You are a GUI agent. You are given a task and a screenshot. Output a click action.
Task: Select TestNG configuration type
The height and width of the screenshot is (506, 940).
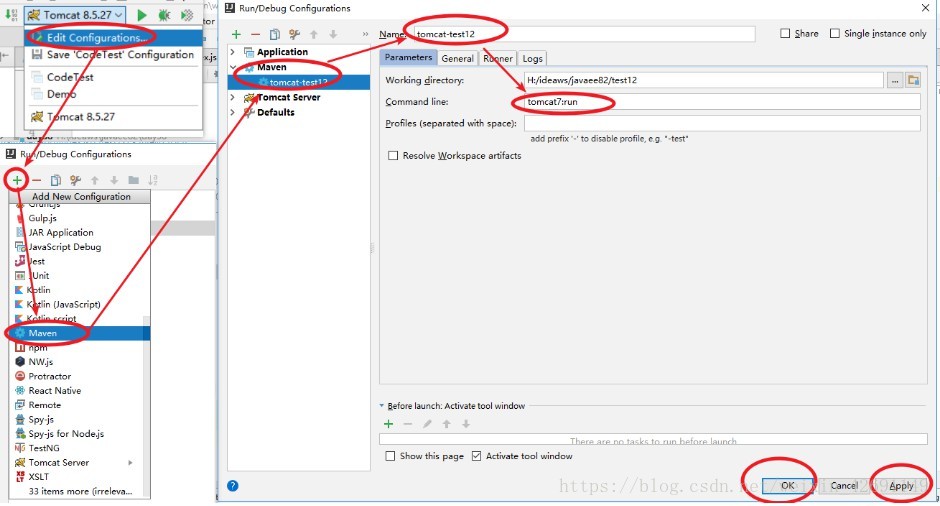point(44,448)
